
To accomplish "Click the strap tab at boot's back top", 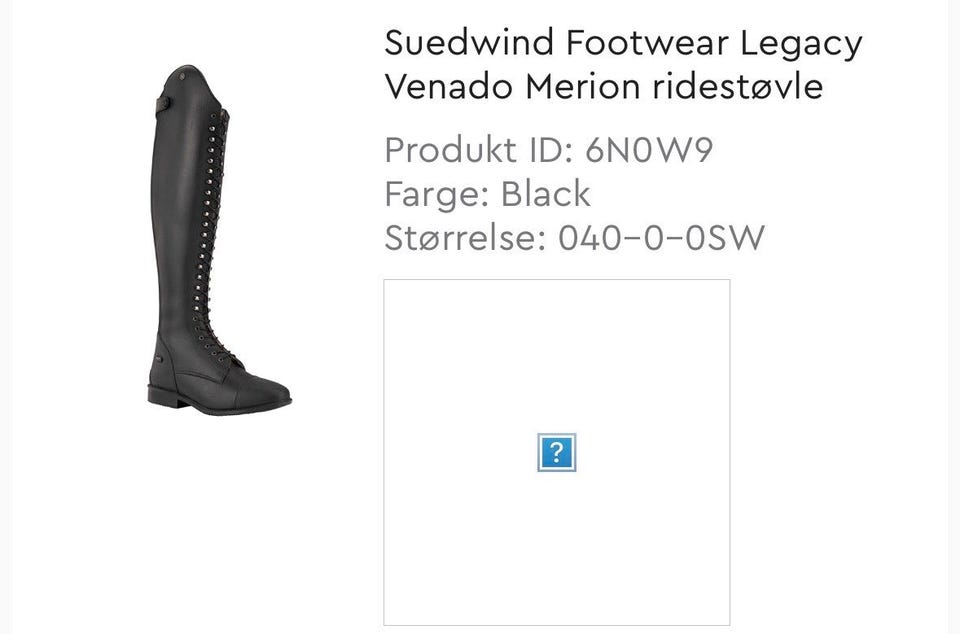I will (163, 105).
